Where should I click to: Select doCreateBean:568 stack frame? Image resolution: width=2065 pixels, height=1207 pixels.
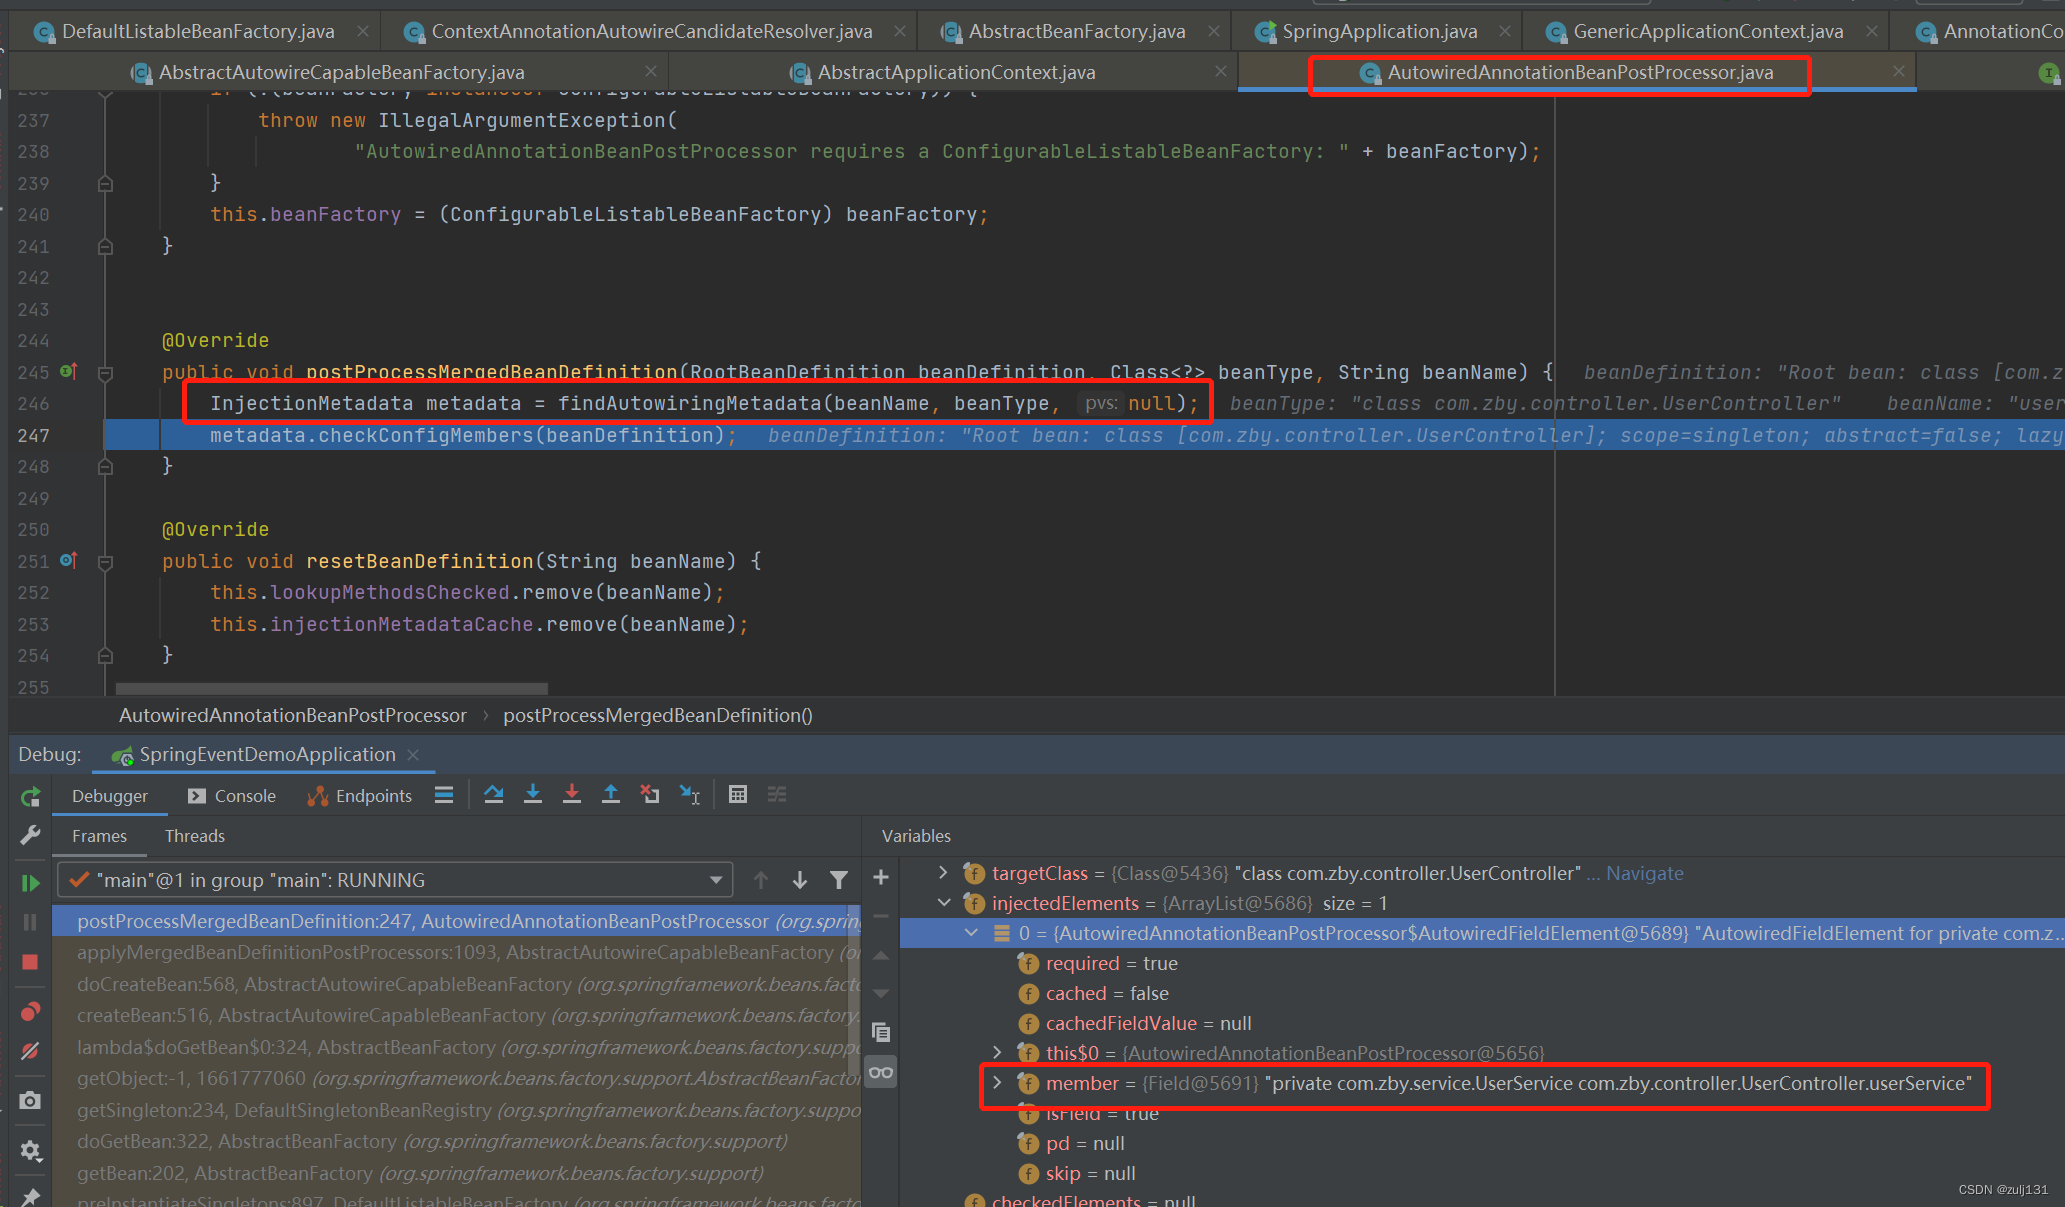456,984
